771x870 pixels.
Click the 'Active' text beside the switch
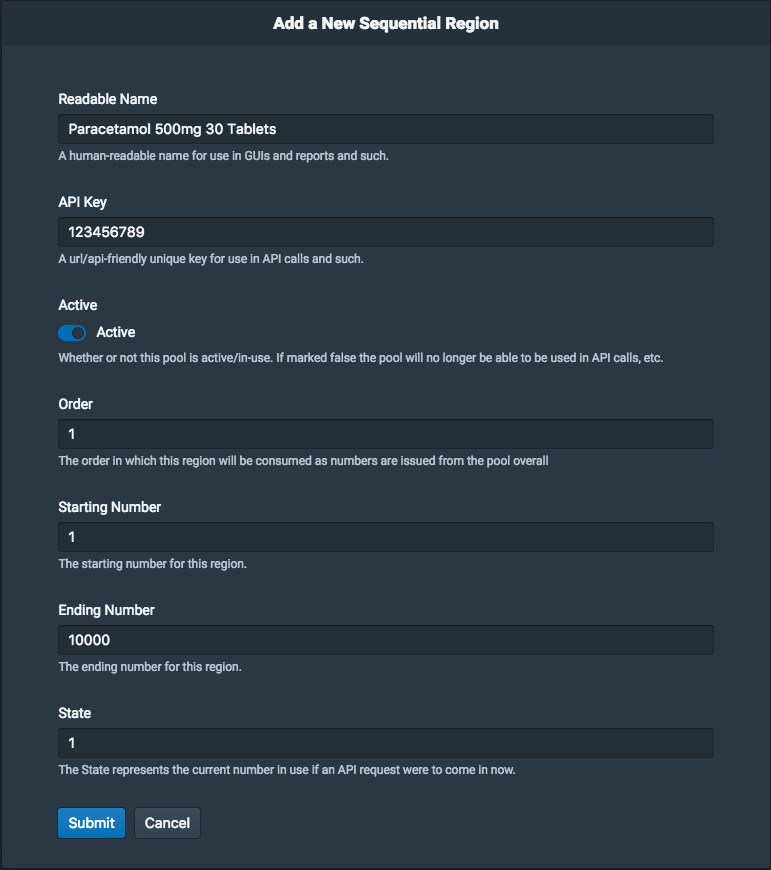pos(115,332)
